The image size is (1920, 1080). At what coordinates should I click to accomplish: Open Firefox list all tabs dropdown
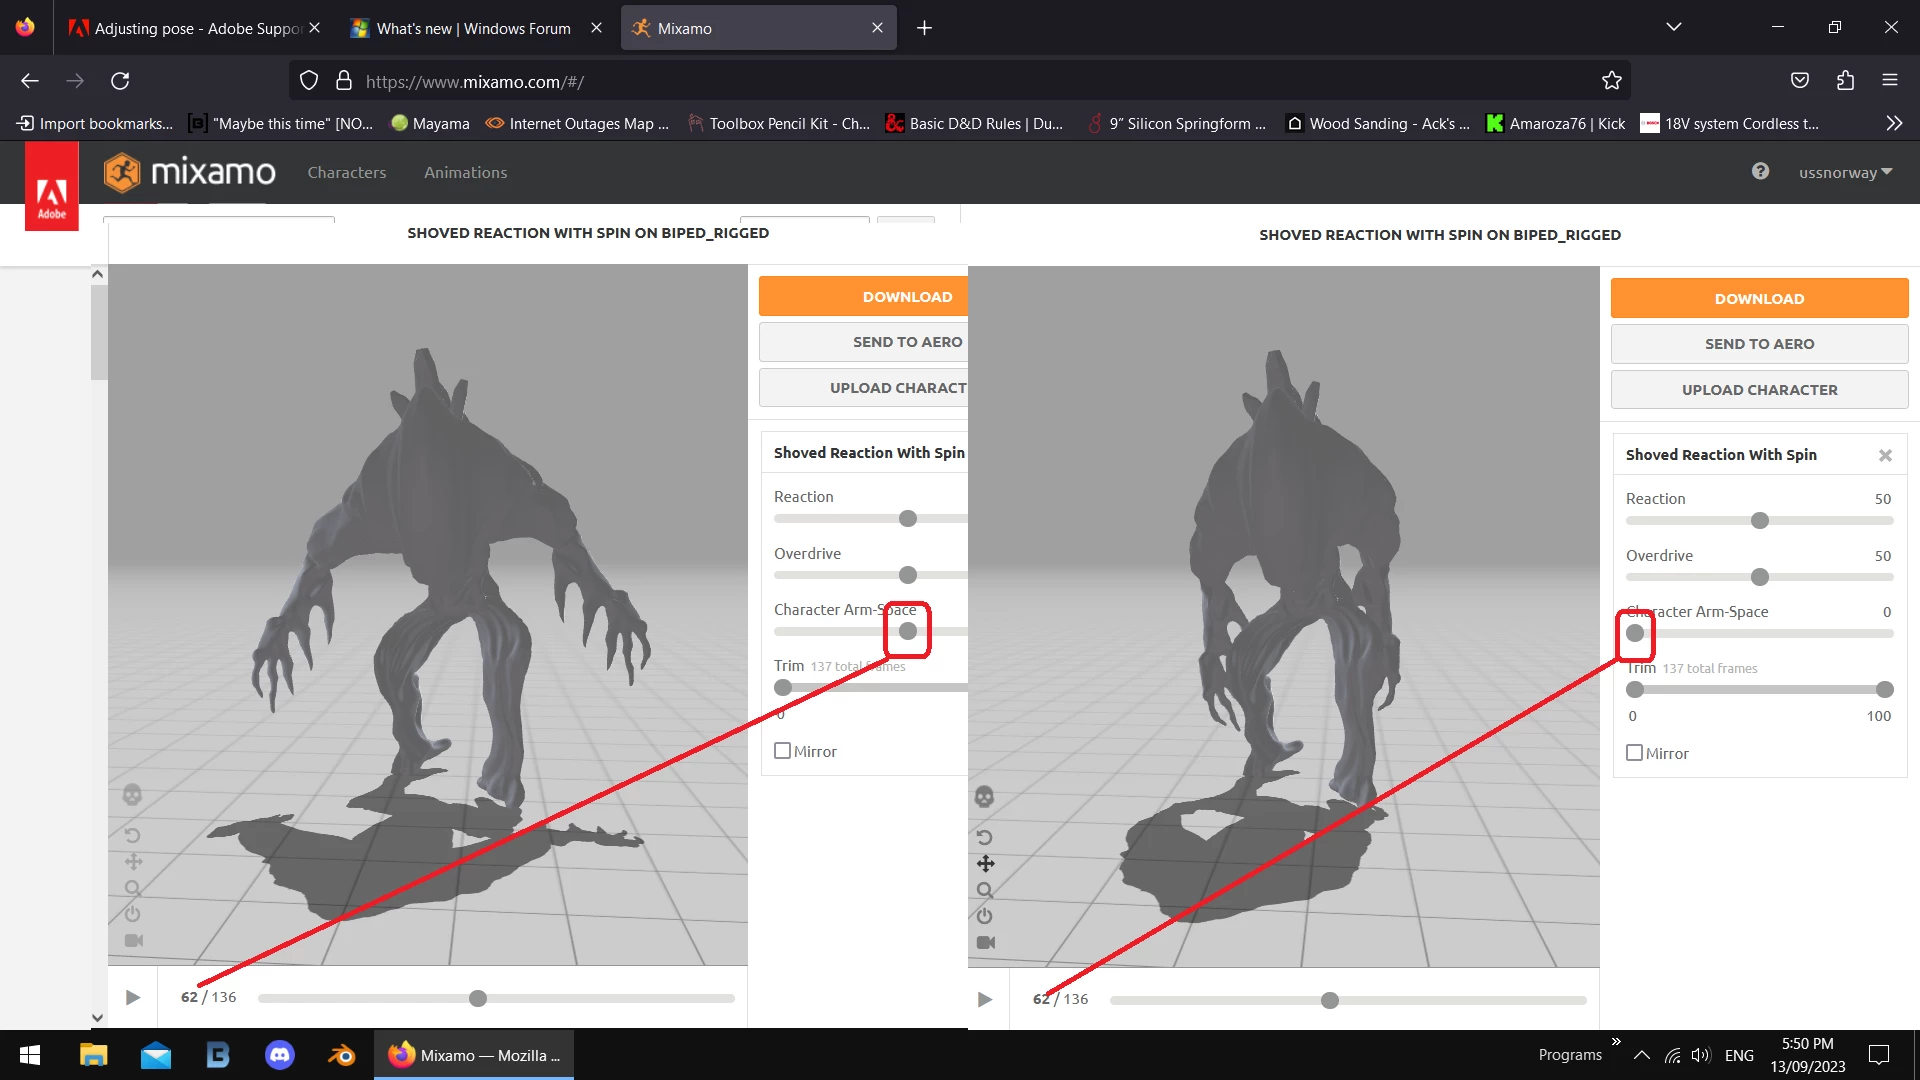(x=1673, y=27)
